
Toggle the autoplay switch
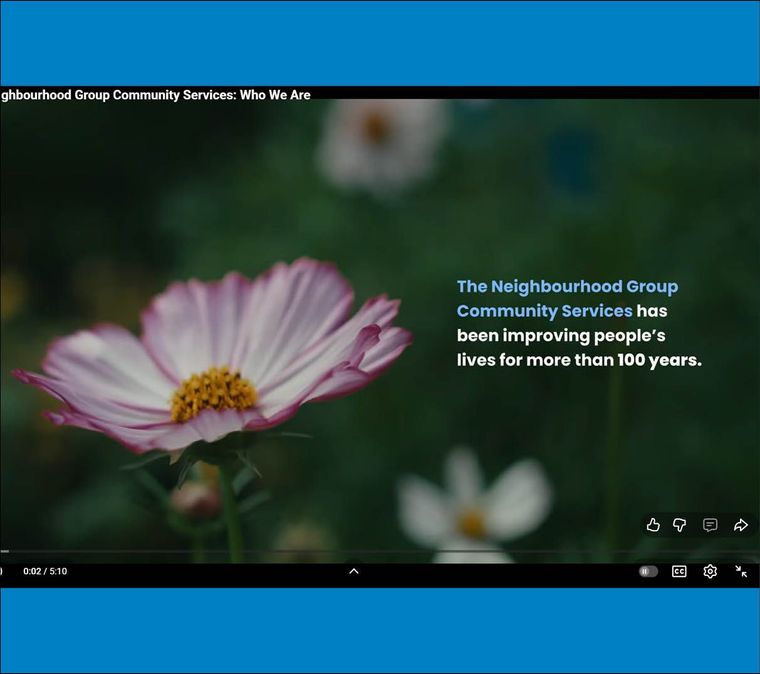(648, 571)
